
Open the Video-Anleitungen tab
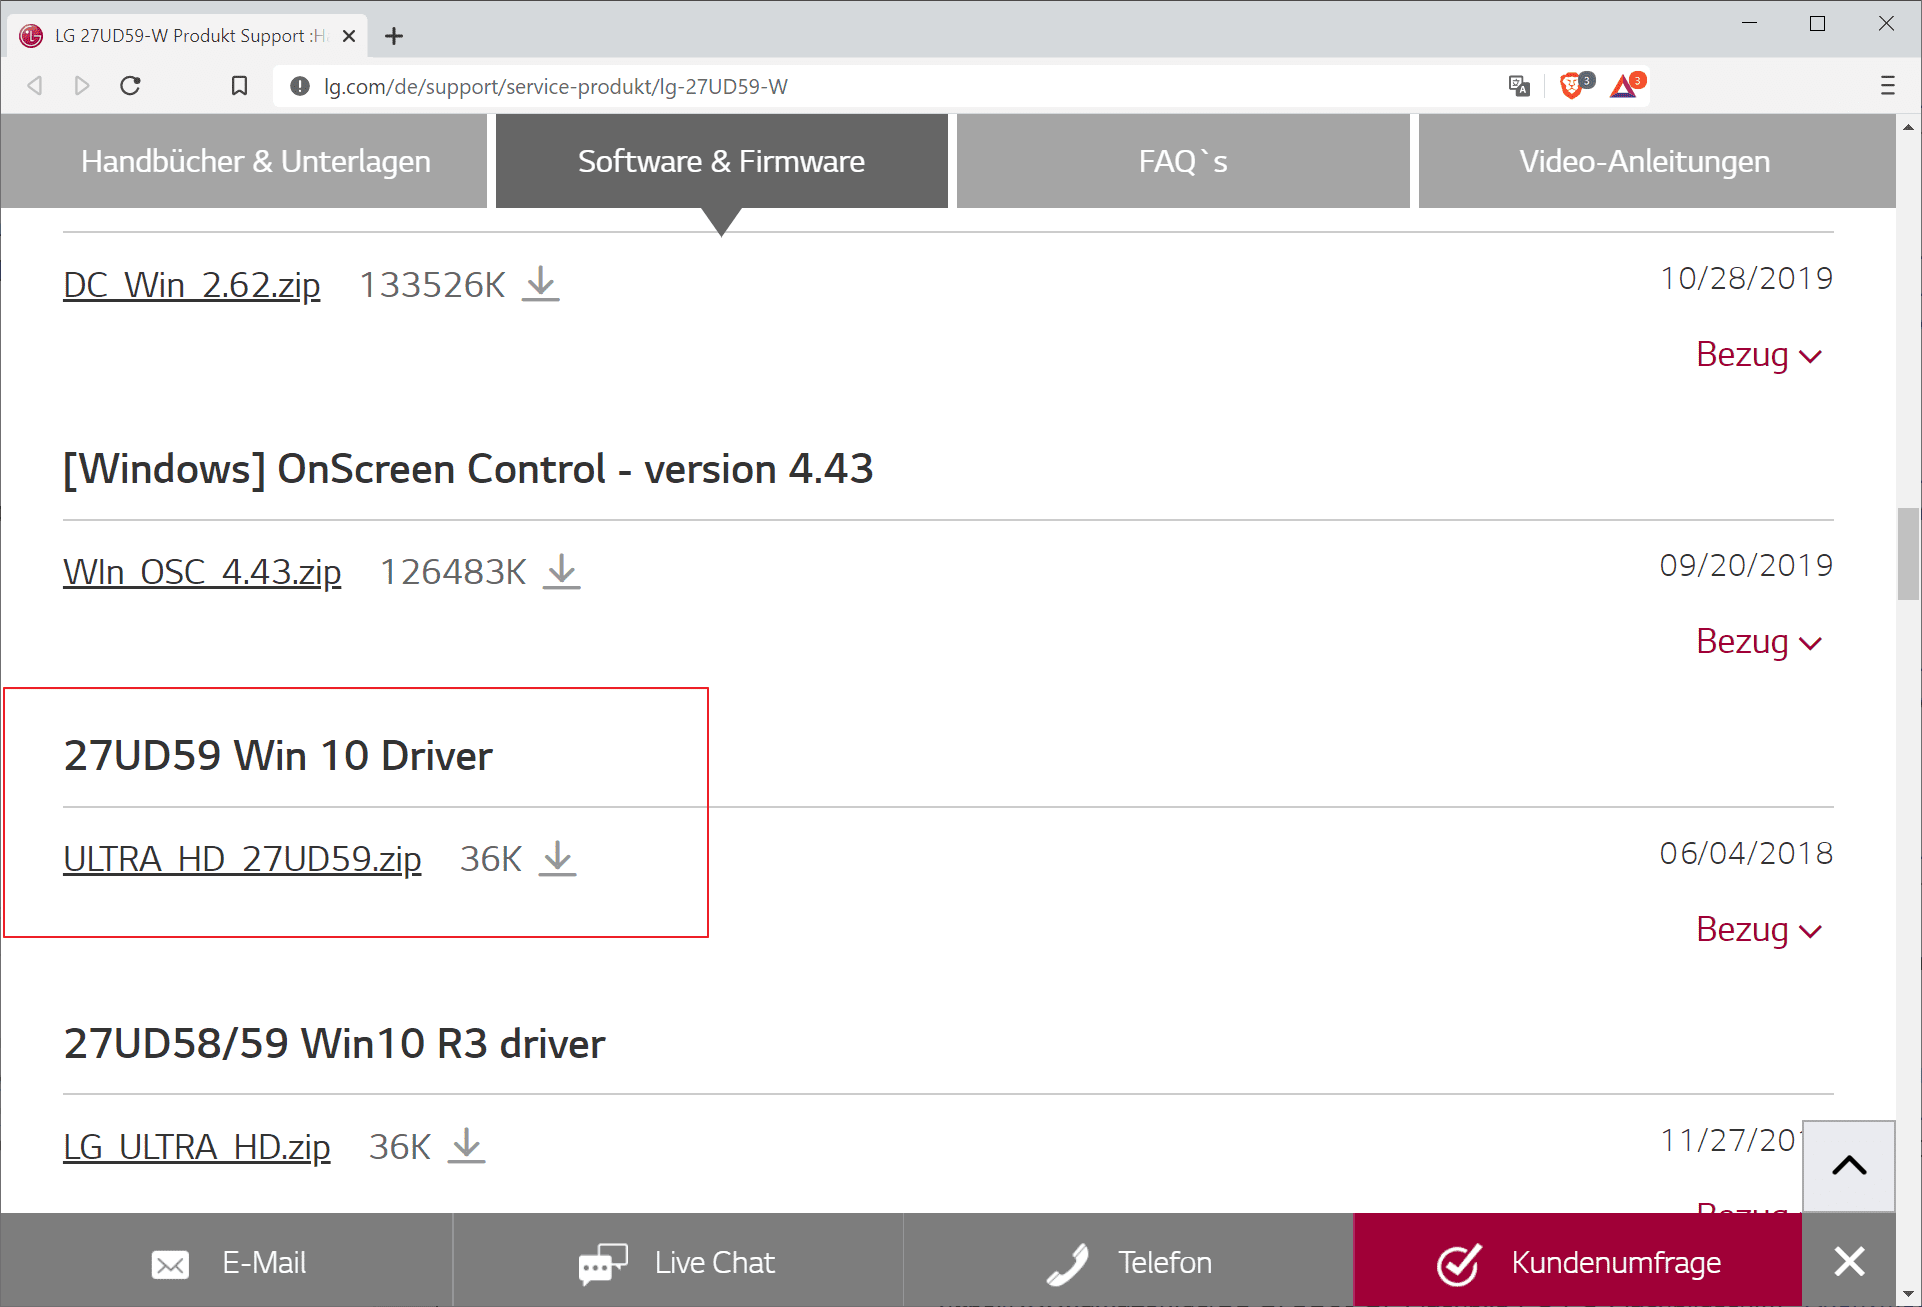[x=1657, y=161]
